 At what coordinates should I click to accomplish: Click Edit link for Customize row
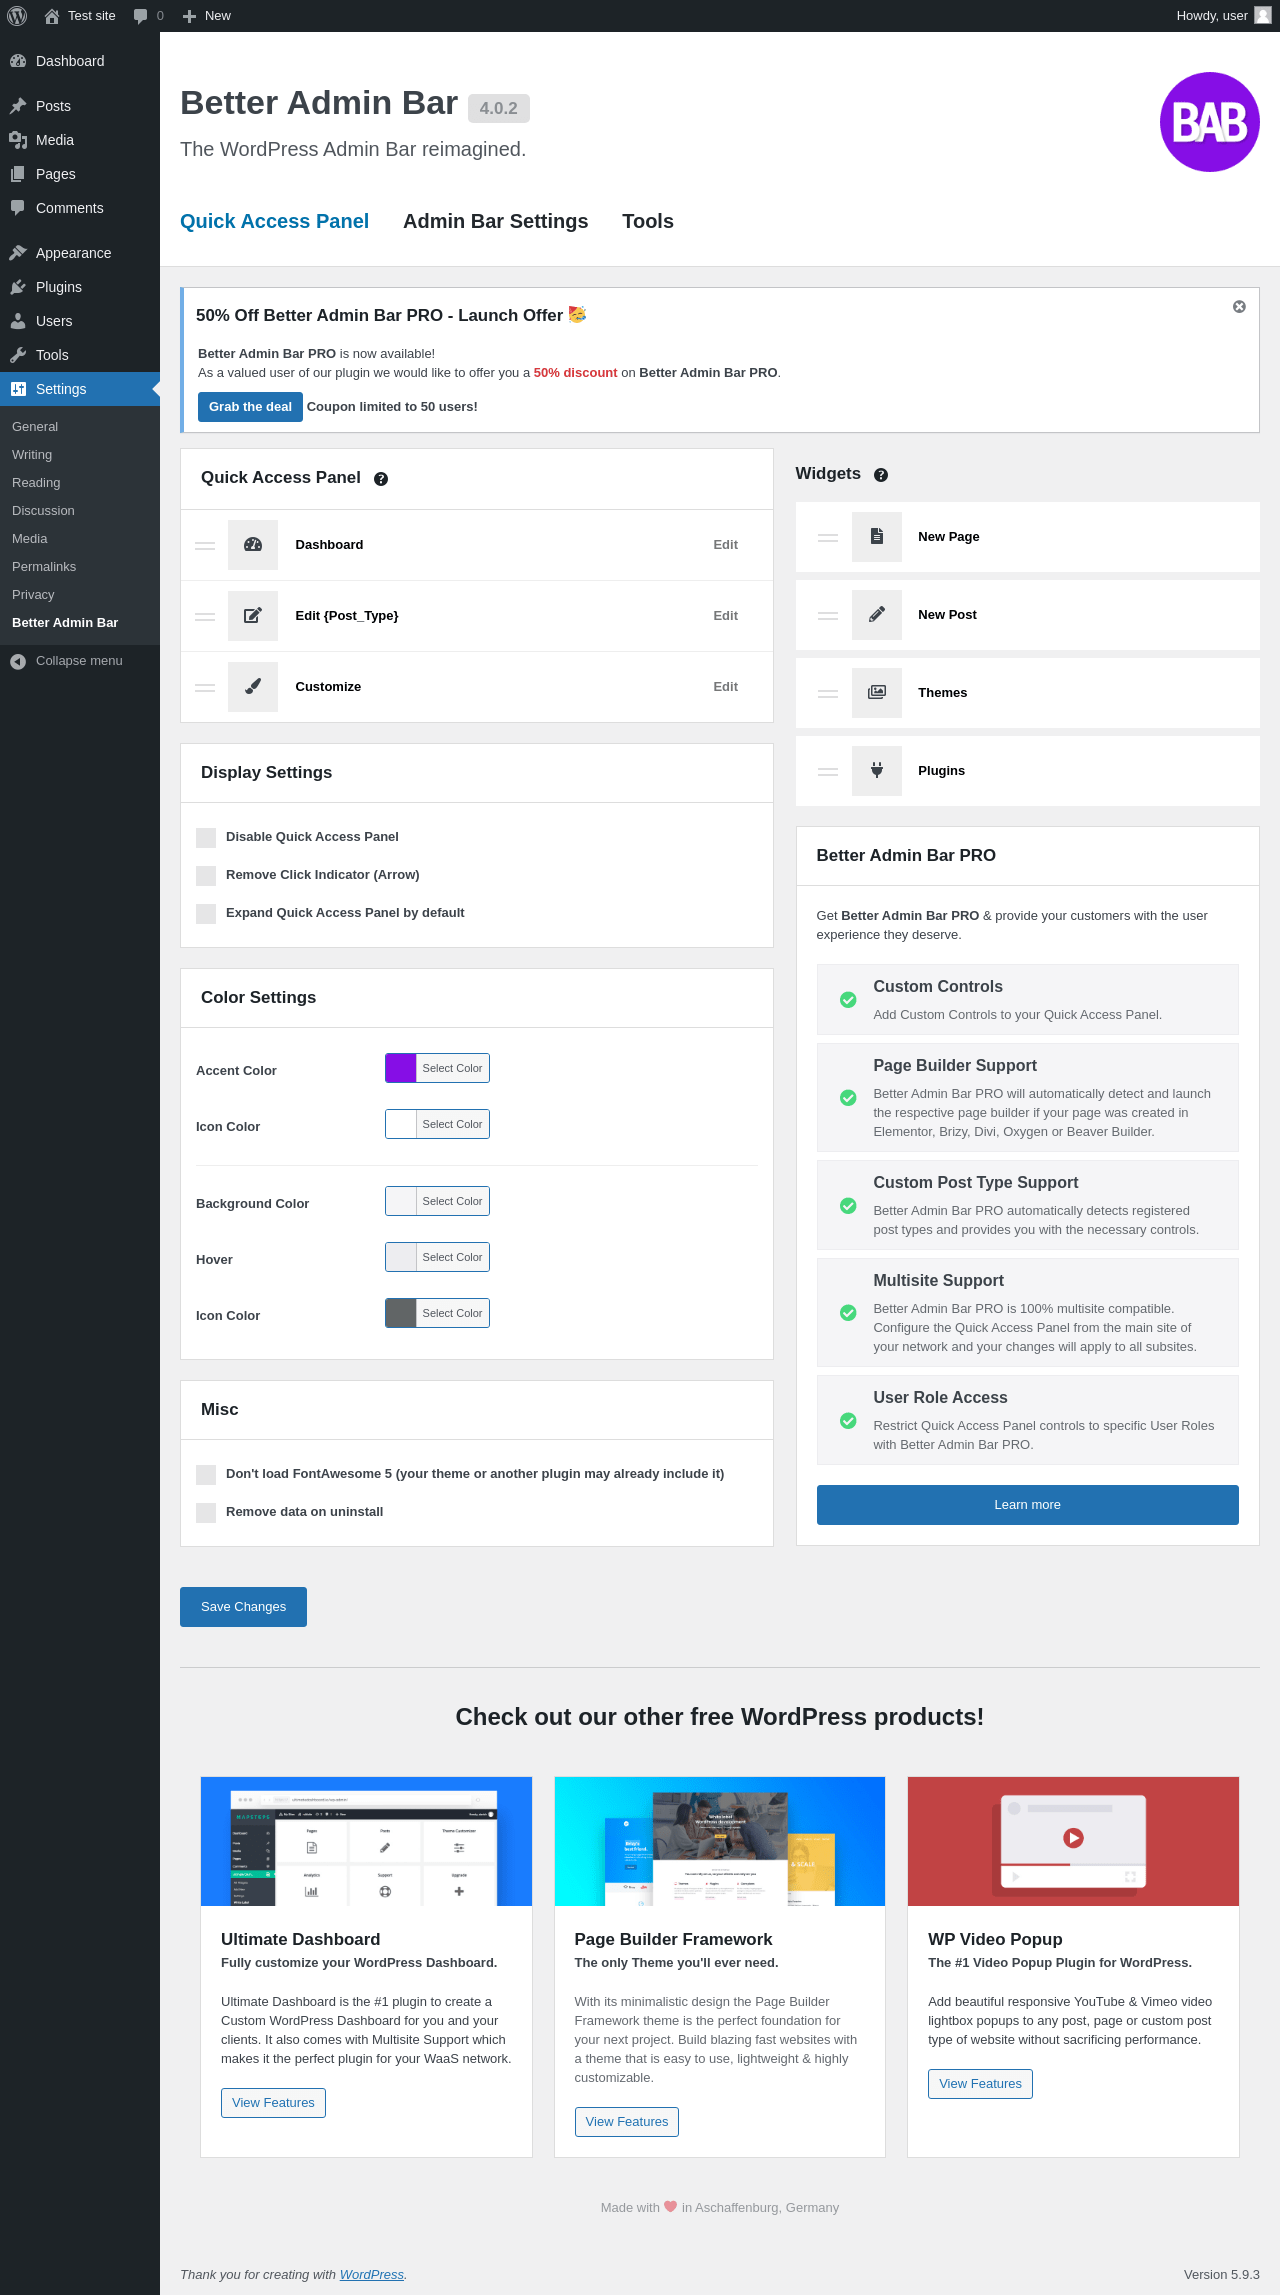click(725, 687)
